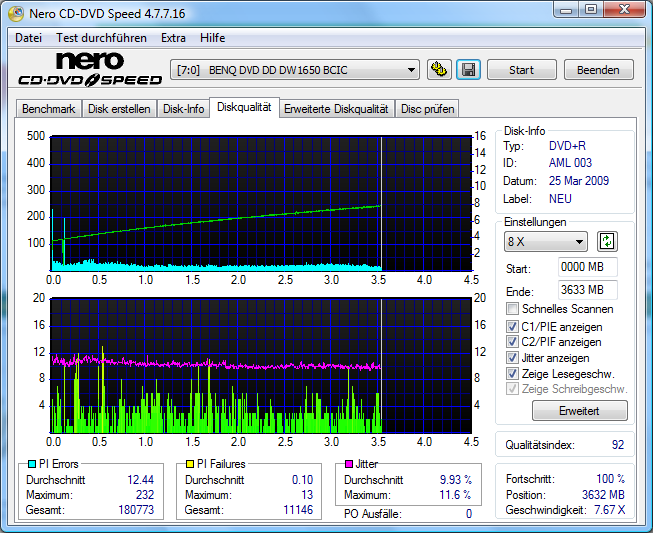Open the Extra menu

tap(173, 38)
